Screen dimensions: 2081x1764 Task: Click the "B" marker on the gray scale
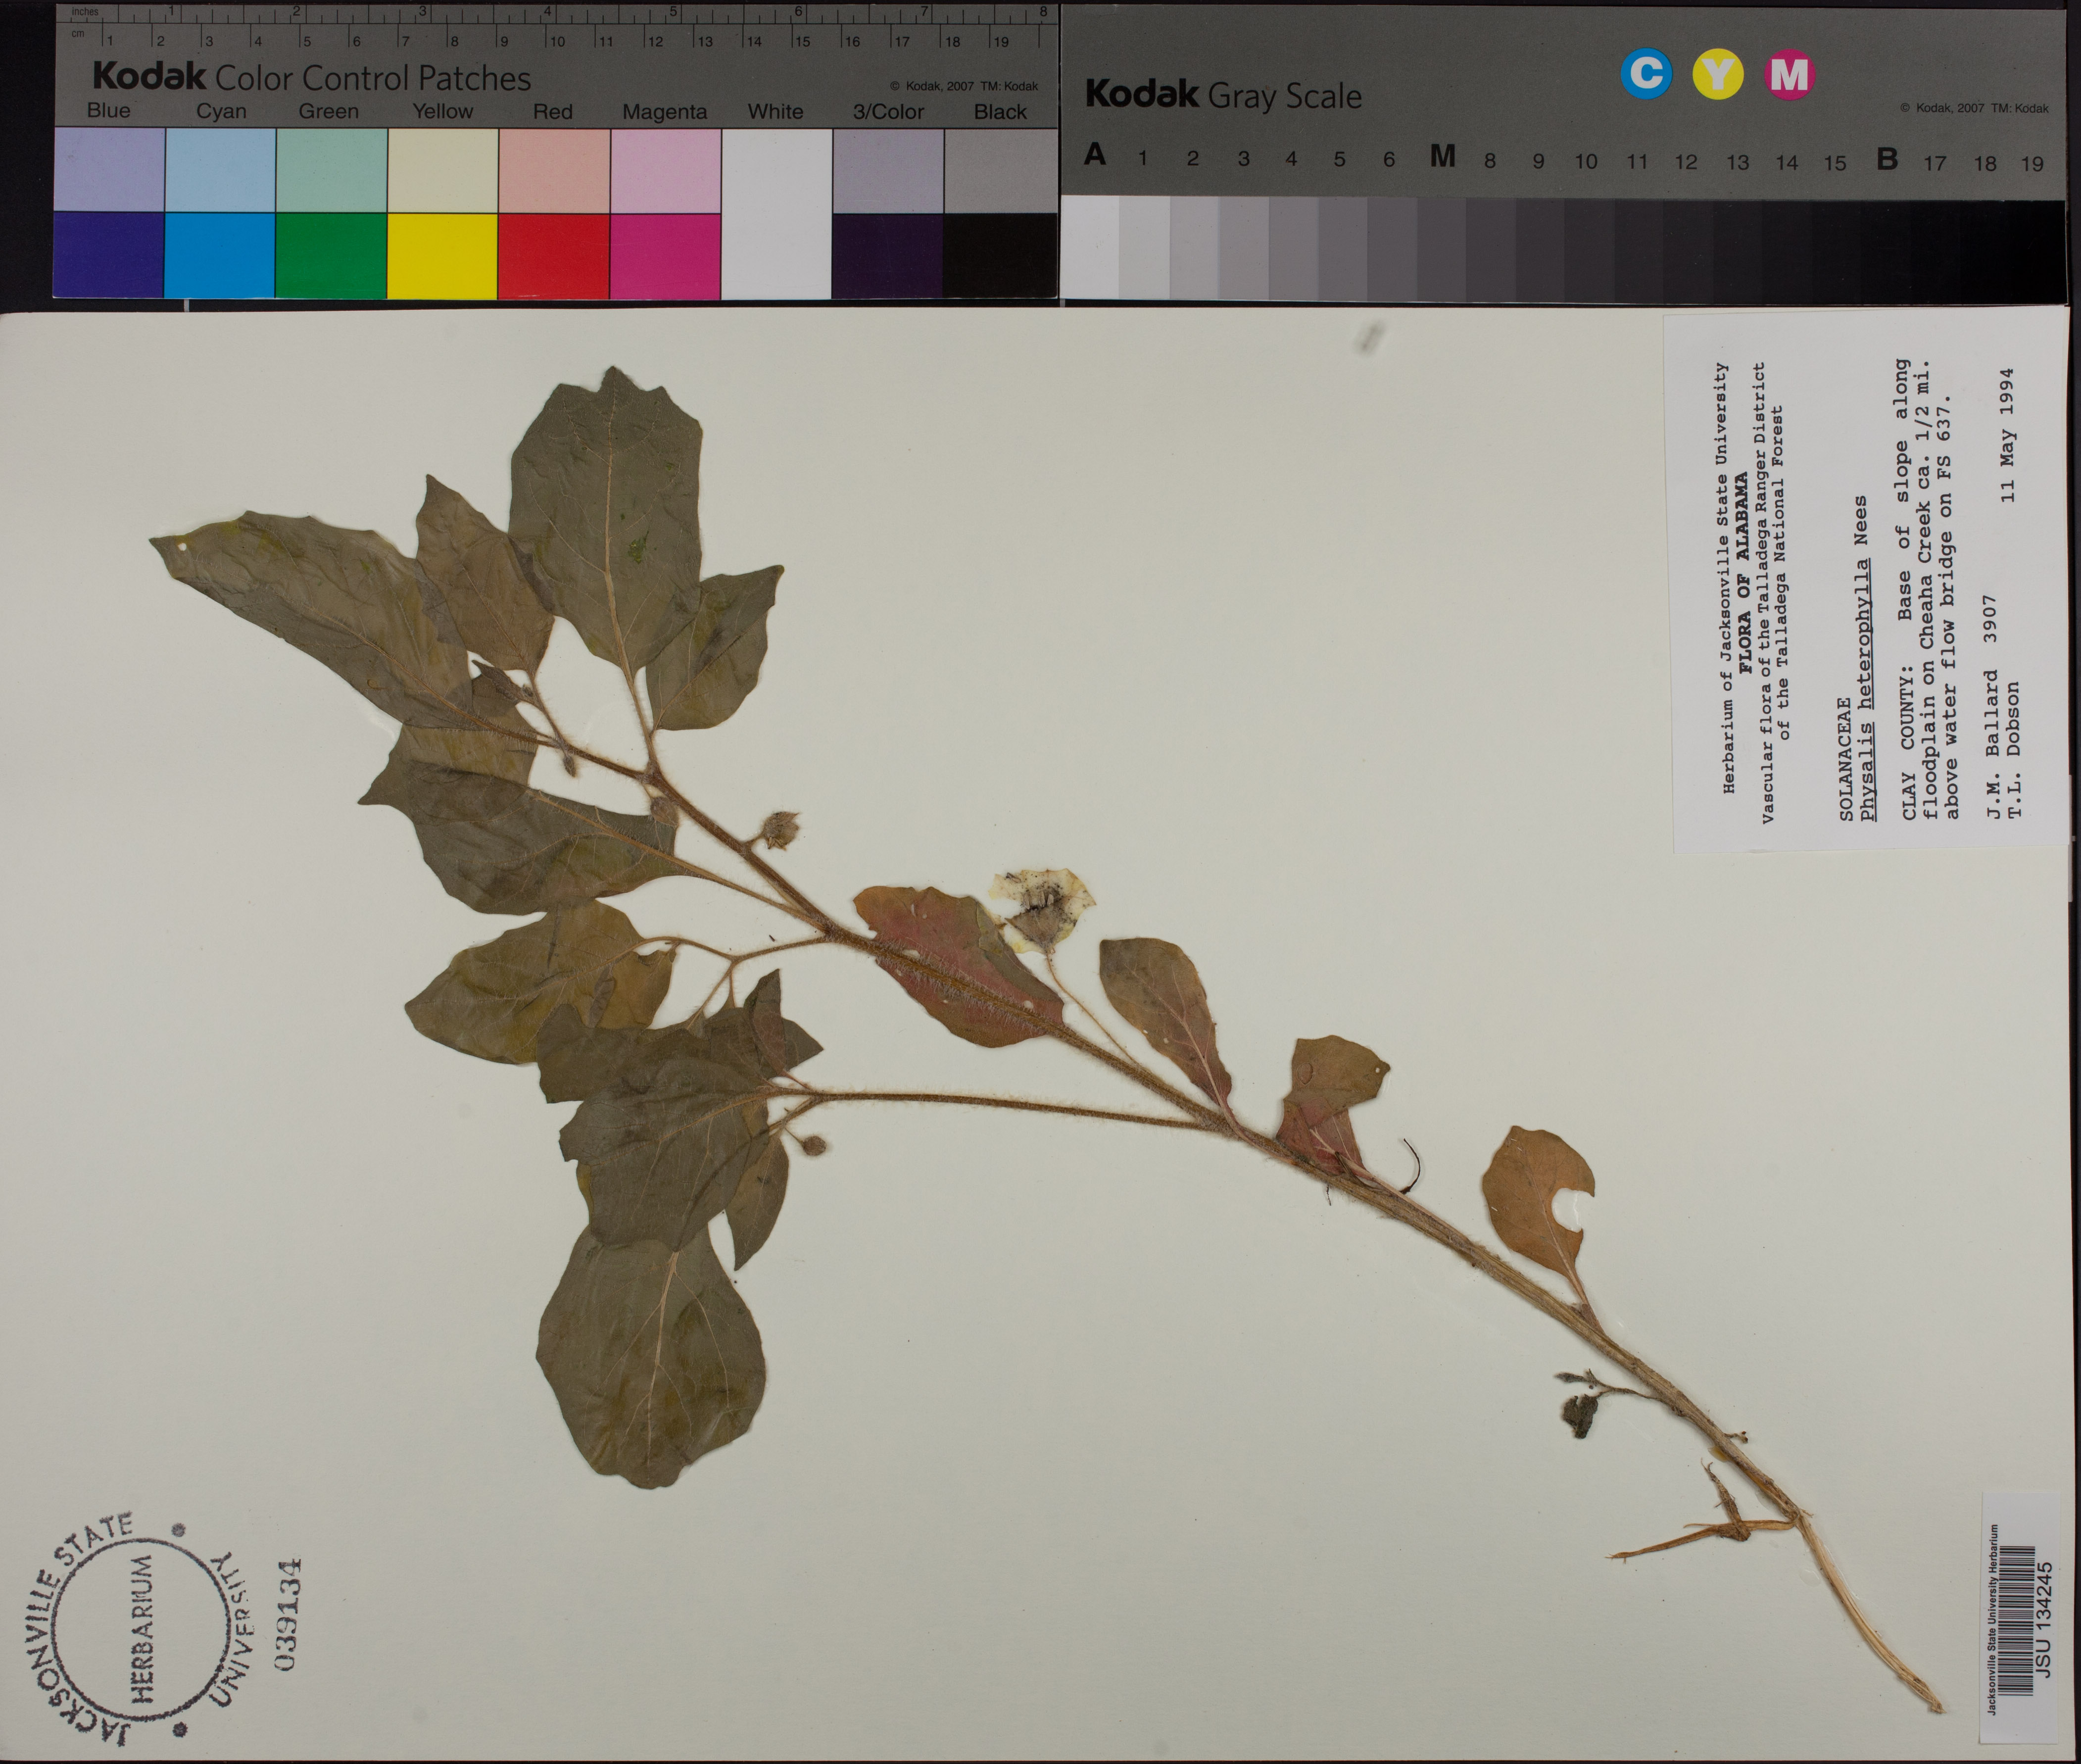1887,158
